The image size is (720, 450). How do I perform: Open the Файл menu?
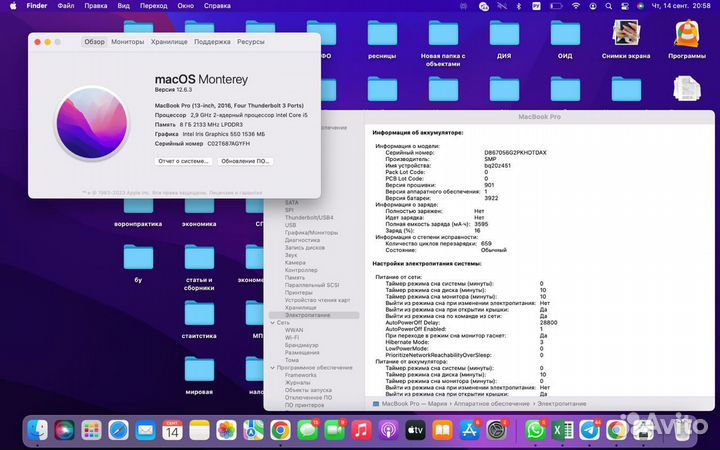click(x=66, y=6)
